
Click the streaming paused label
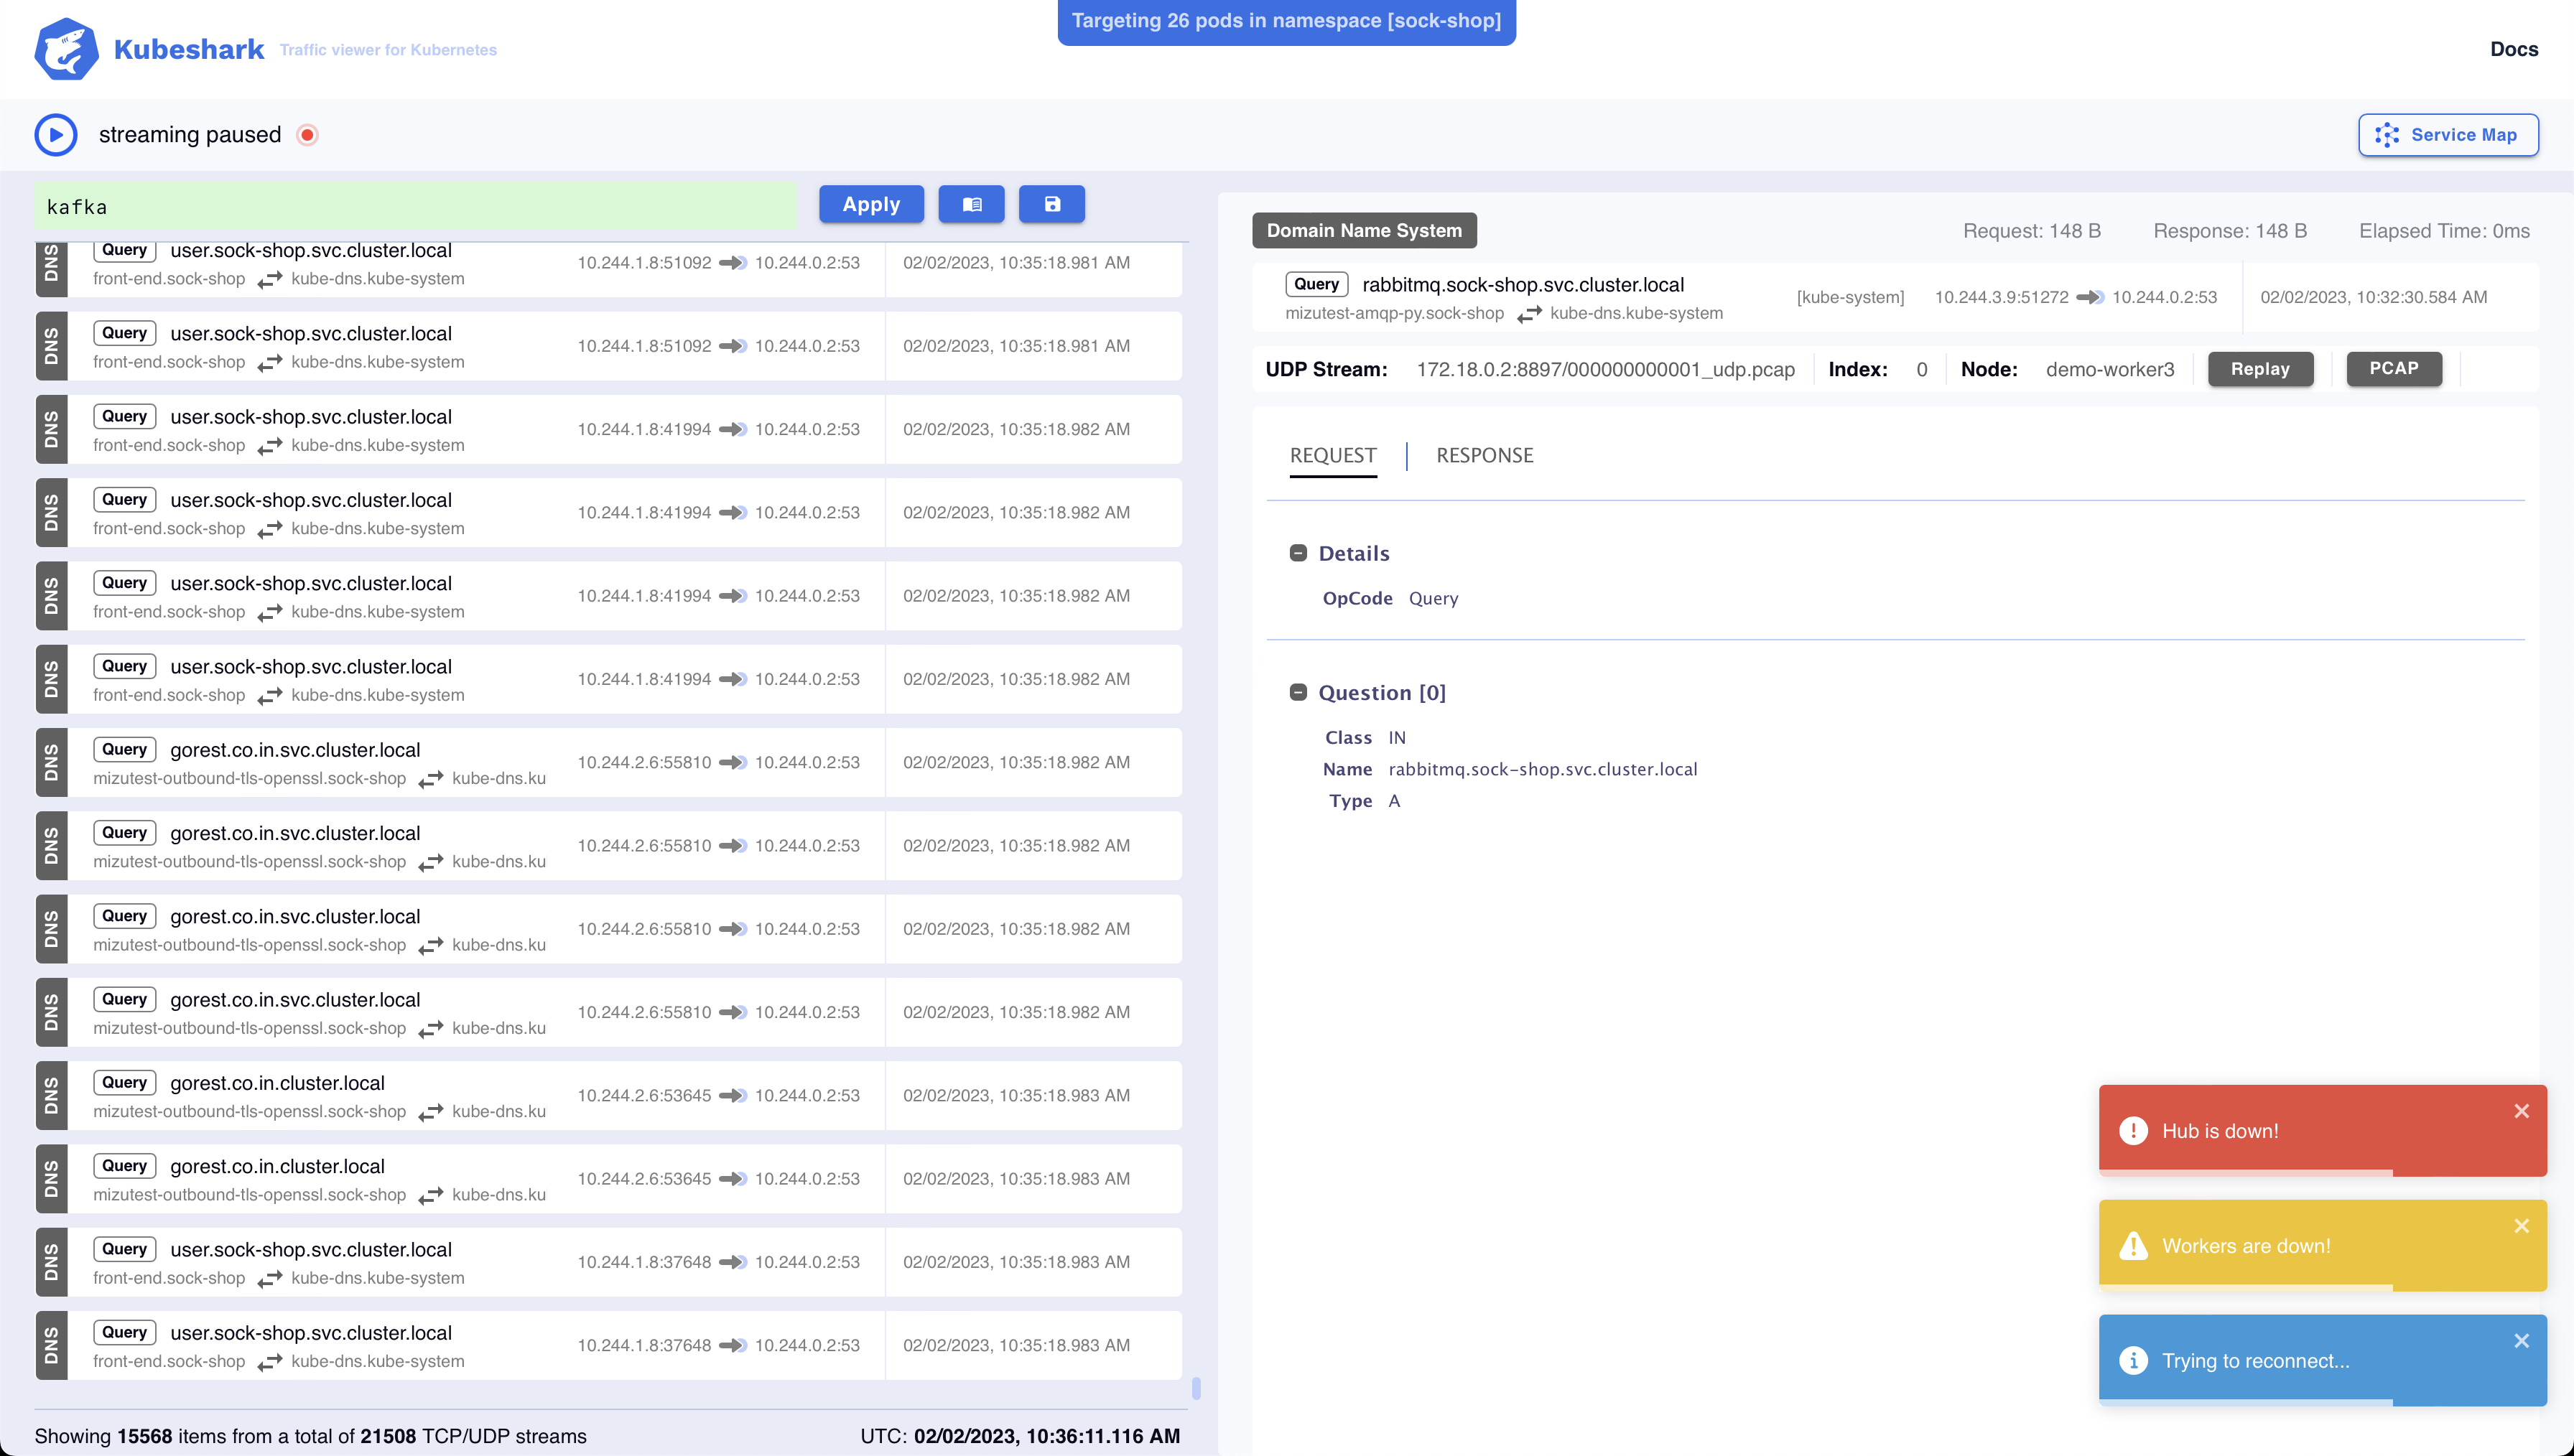tap(190, 135)
